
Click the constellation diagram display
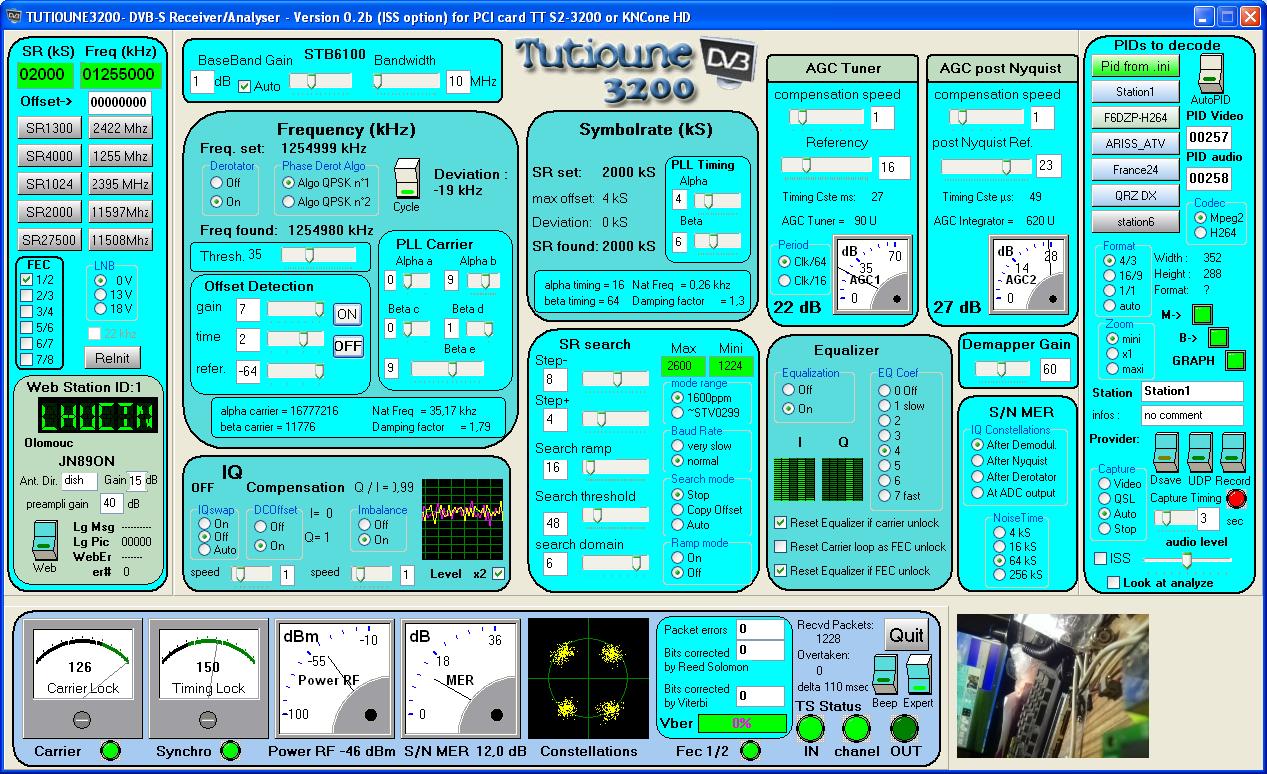tap(587, 679)
